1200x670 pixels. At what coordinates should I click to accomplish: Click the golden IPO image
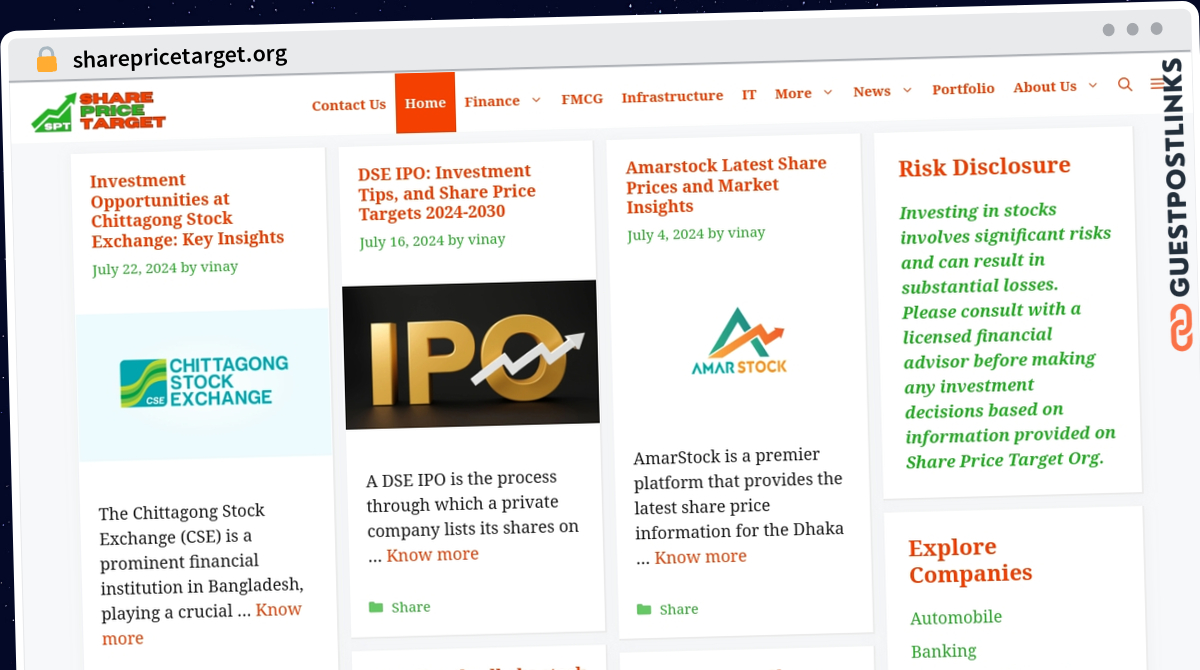click(471, 355)
